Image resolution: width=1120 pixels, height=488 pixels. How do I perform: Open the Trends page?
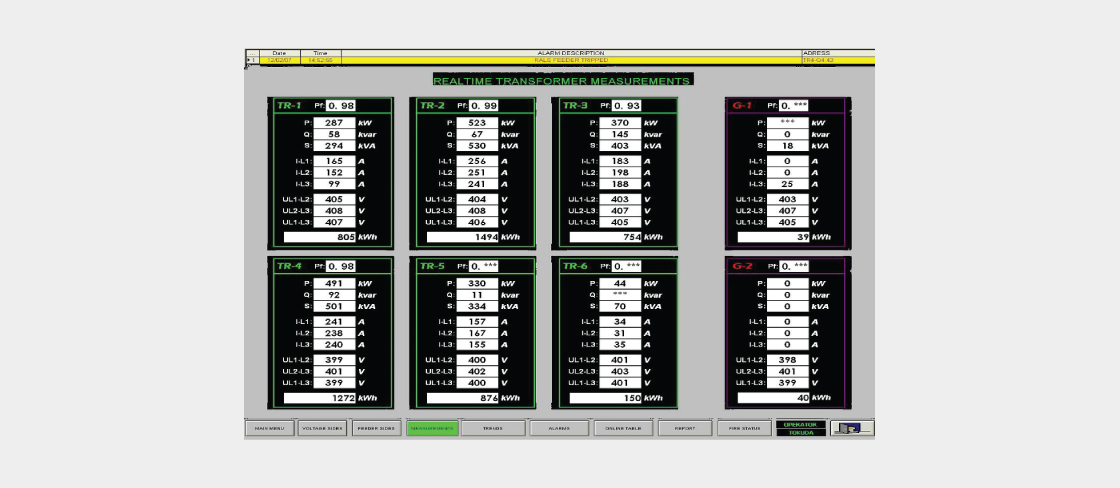(492, 429)
